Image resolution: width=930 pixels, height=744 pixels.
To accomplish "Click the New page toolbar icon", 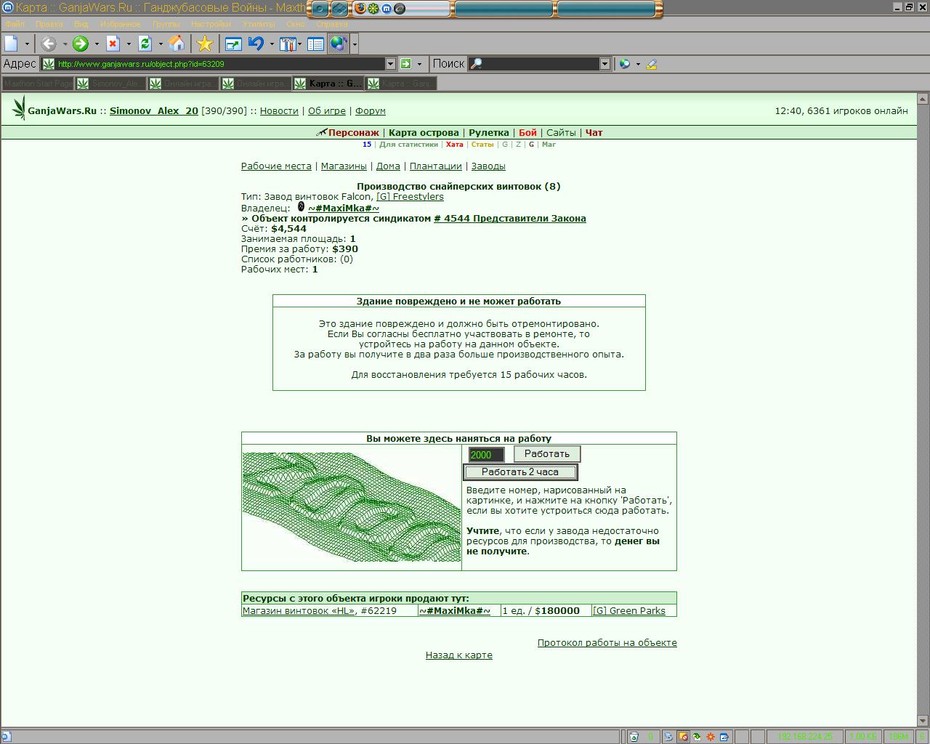I will [x=11, y=43].
